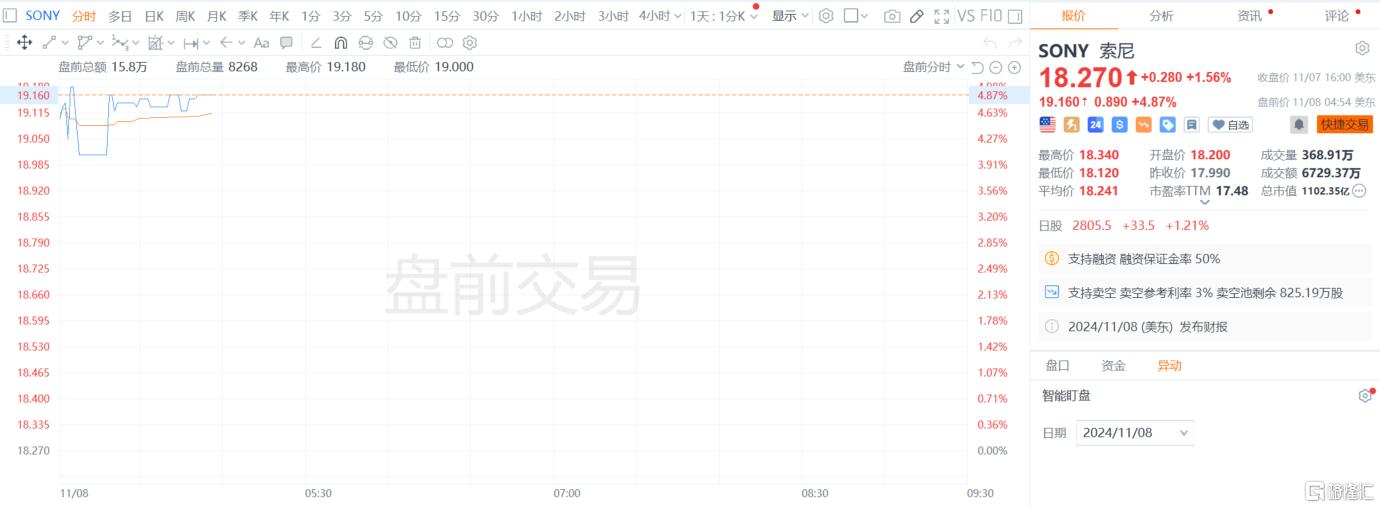Screen dimensions: 1380x508
Task: Select the 30分 timeframe
Action: tap(485, 16)
